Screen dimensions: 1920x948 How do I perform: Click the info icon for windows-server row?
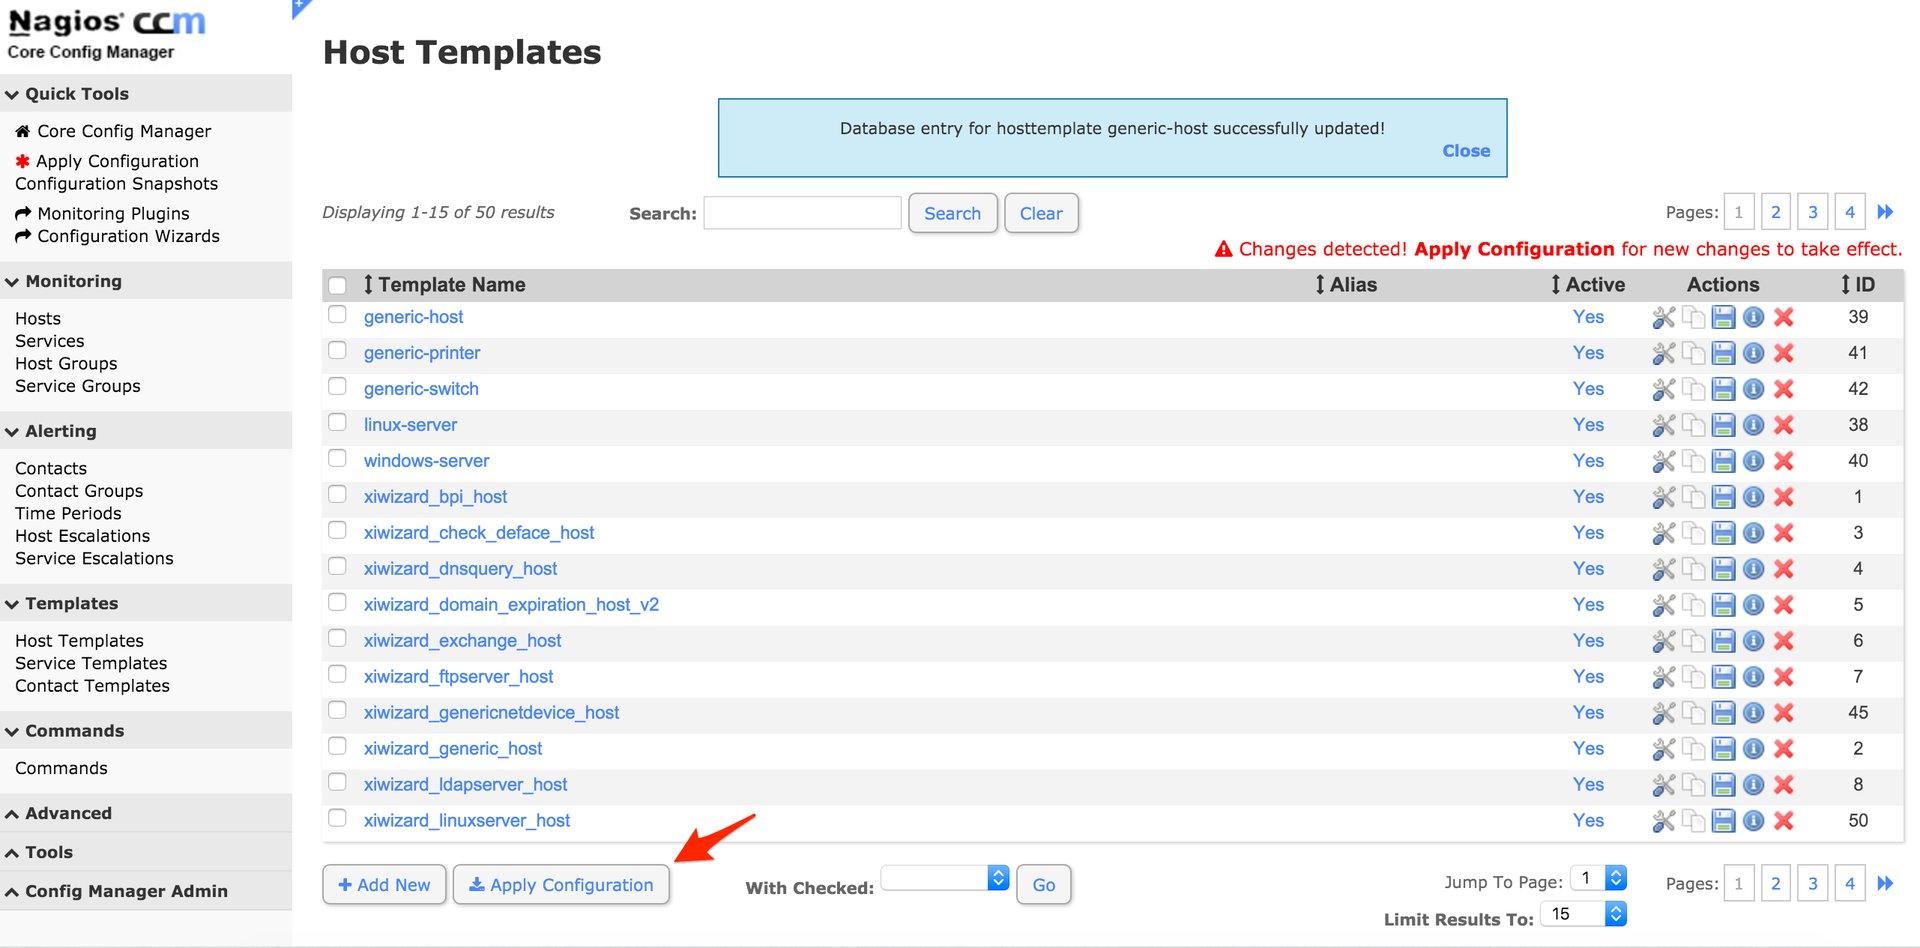(x=1753, y=462)
